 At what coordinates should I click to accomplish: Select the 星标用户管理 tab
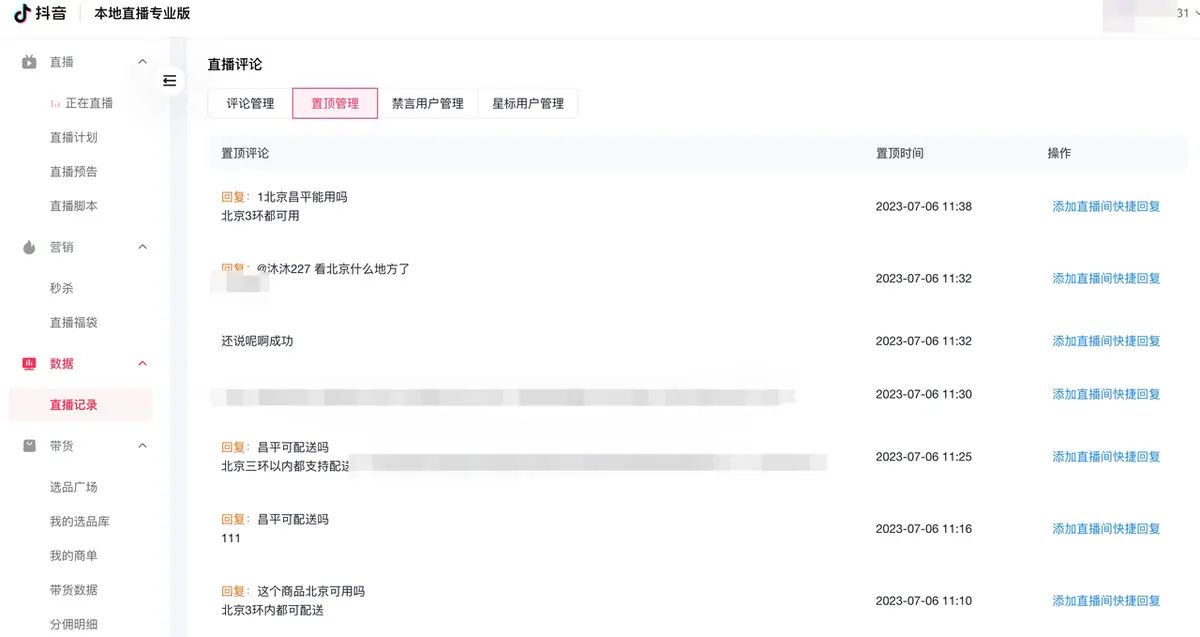click(528, 103)
